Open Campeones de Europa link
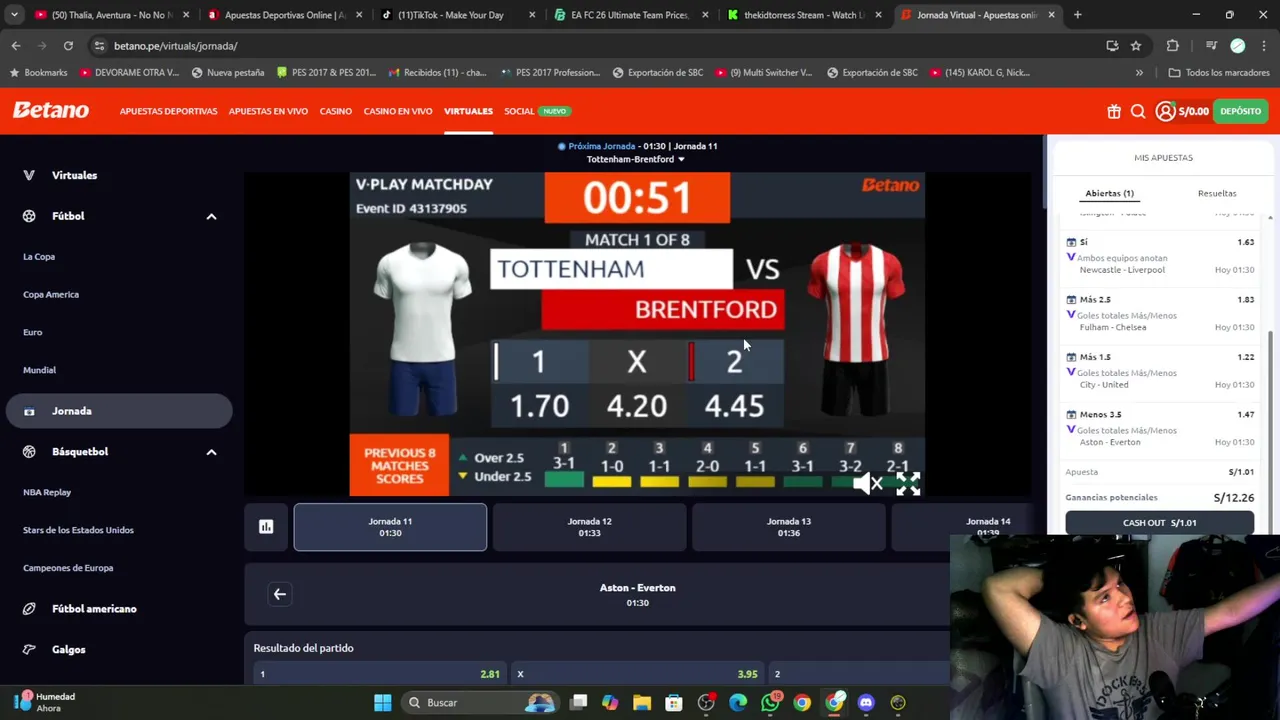The width and height of the screenshot is (1280, 720). click(68, 568)
